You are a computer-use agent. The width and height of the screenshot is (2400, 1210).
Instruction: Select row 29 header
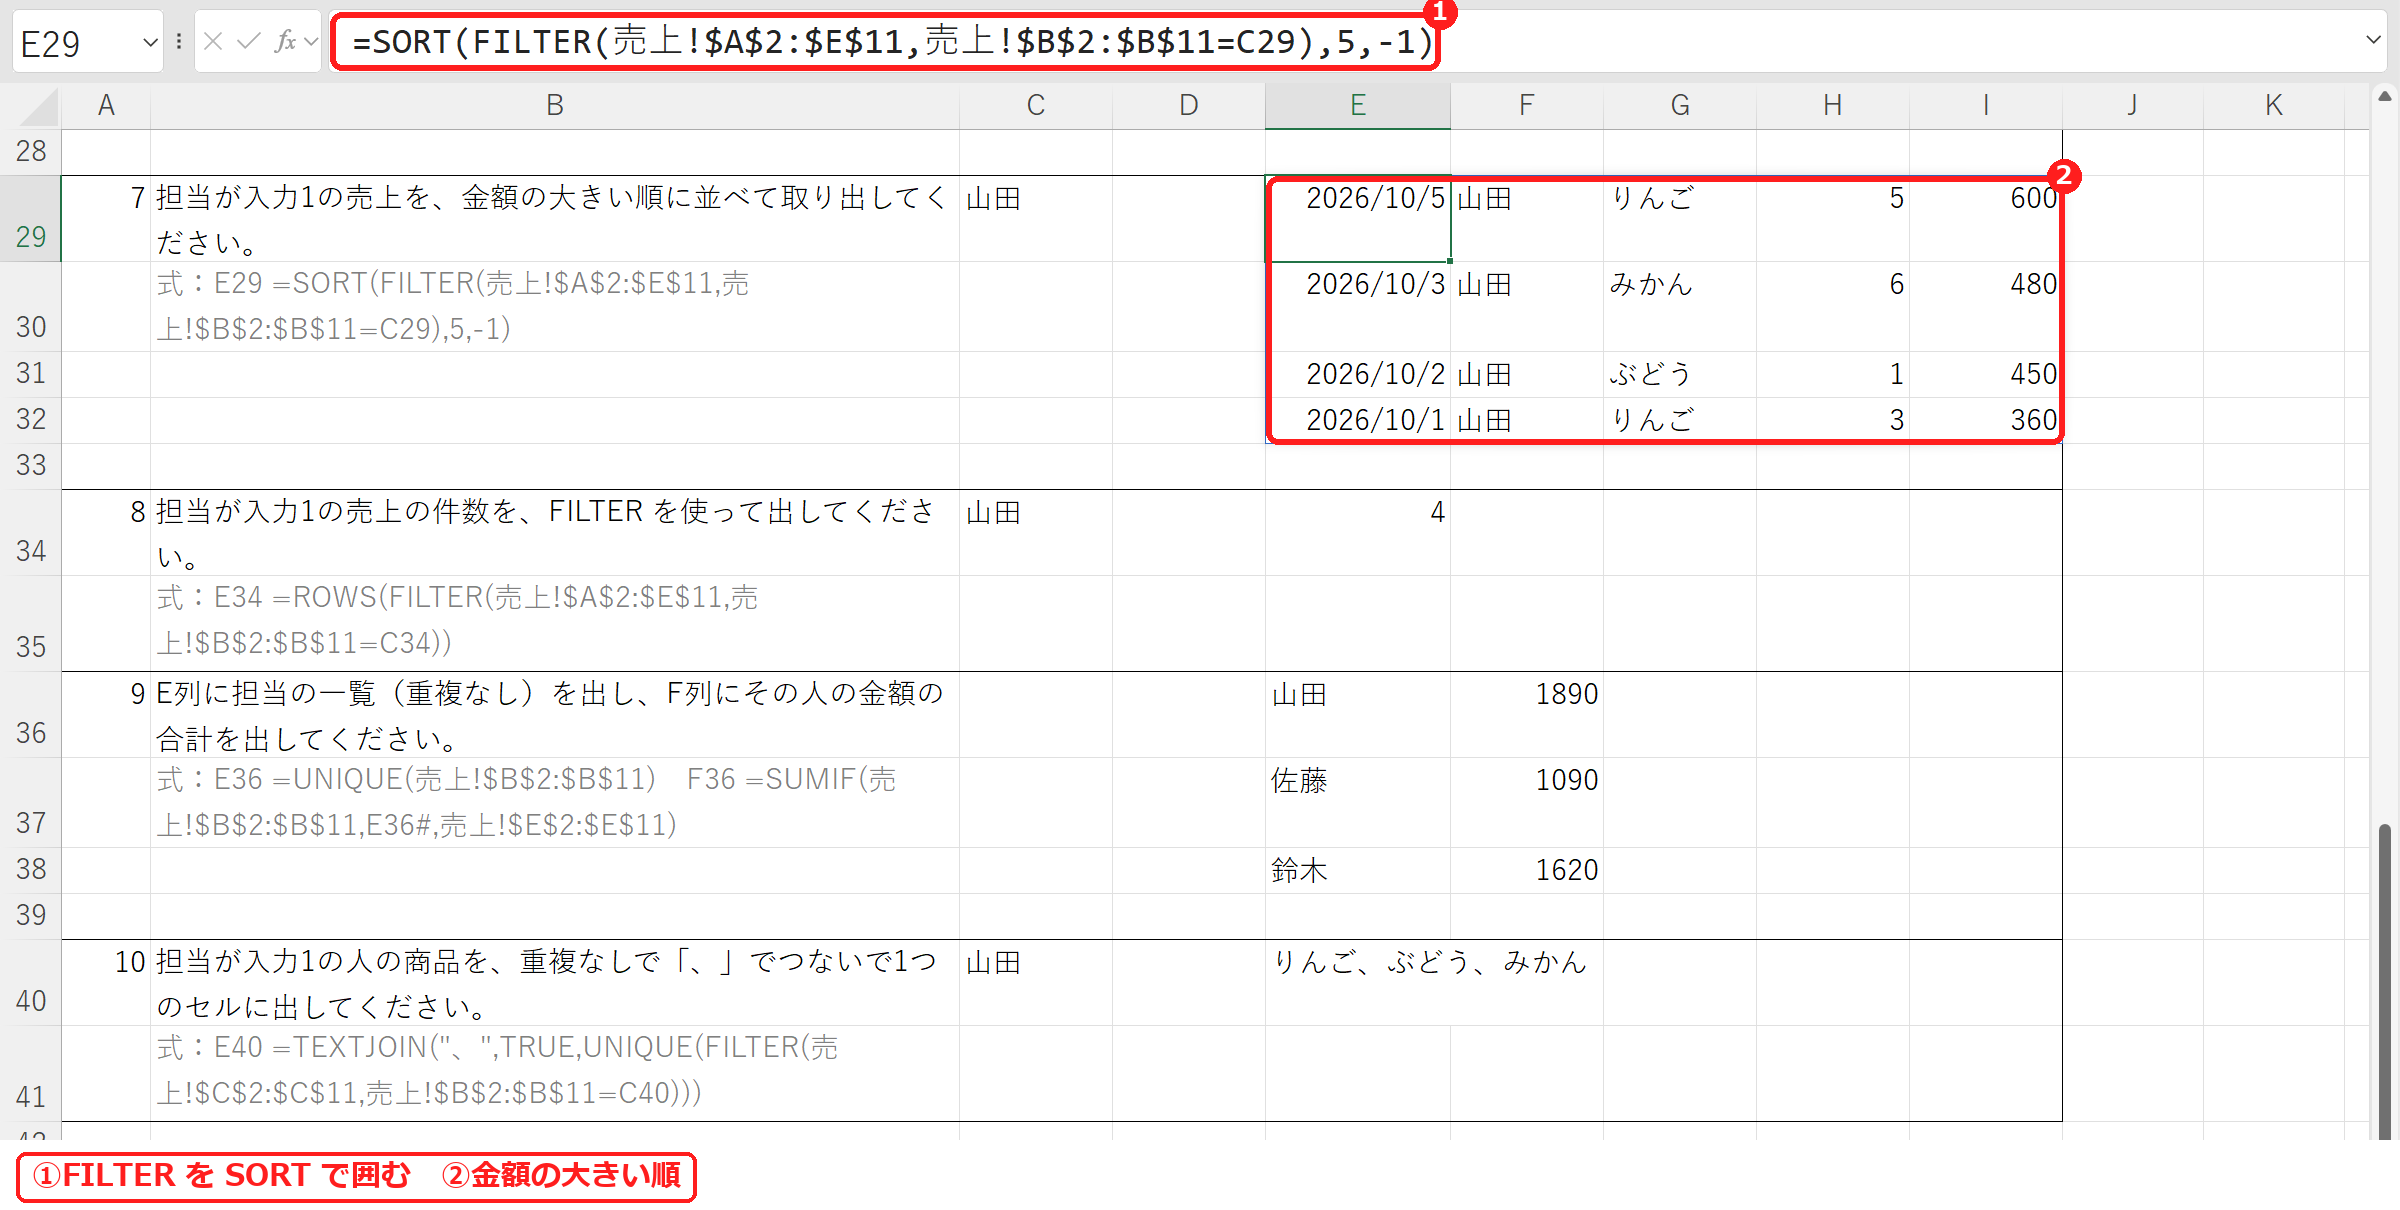[x=31, y=219]
